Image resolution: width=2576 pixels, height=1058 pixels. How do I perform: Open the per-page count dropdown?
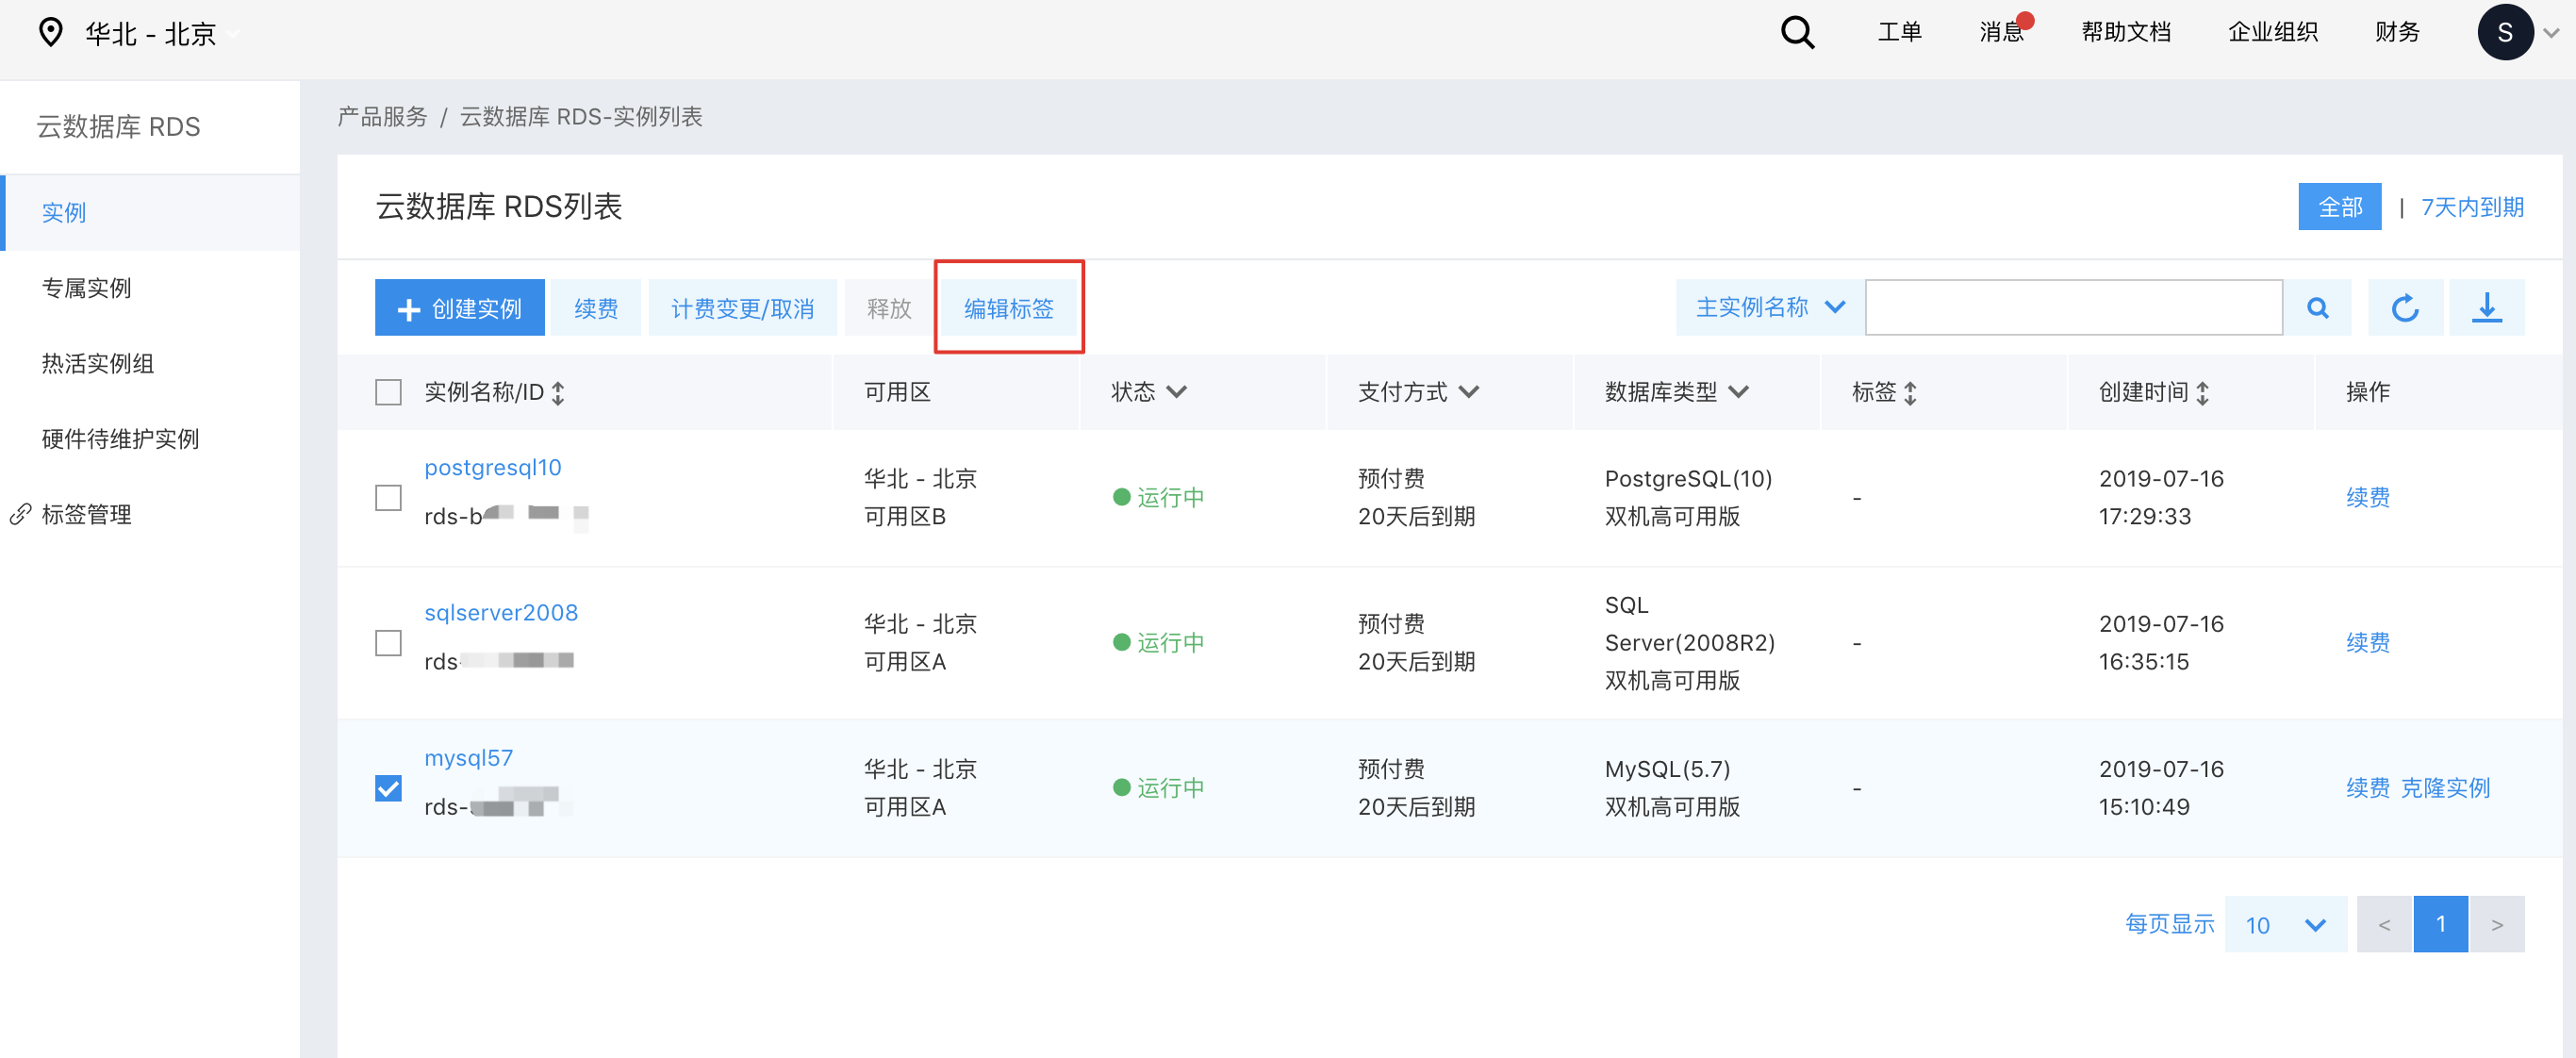click(x=2285, y=925)
